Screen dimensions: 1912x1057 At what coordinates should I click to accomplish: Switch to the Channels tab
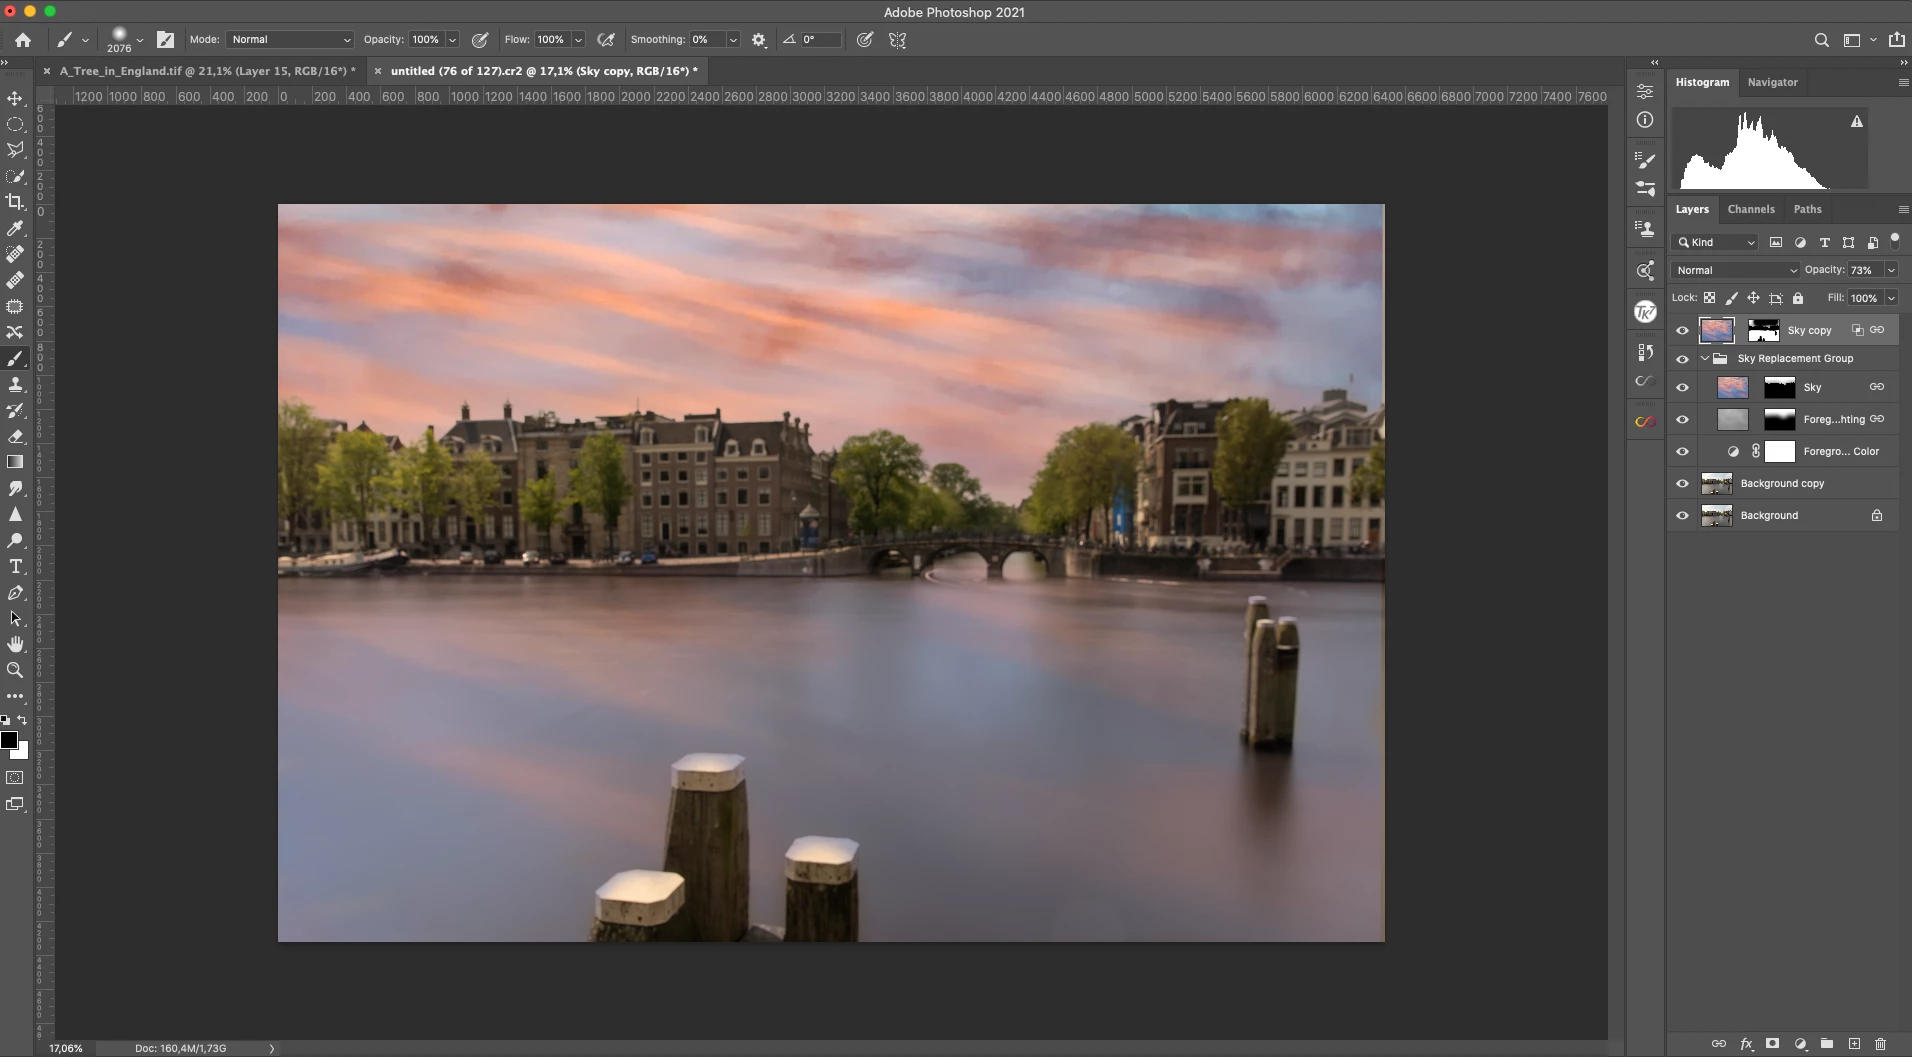pyautogui.click(x=1751, y=209)
